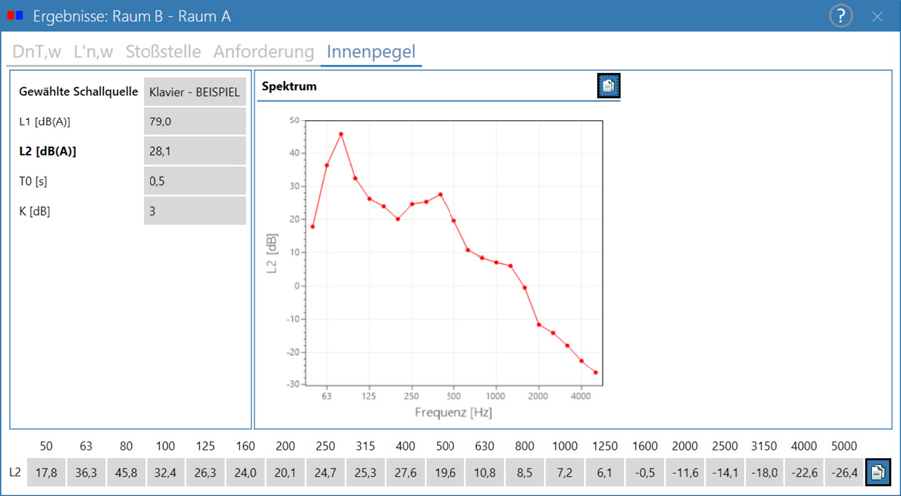The width and height of the screenshot is (901, 496).
Task: Click the 1000 Hz L2 value 7,2
Action: pos(565,472)
